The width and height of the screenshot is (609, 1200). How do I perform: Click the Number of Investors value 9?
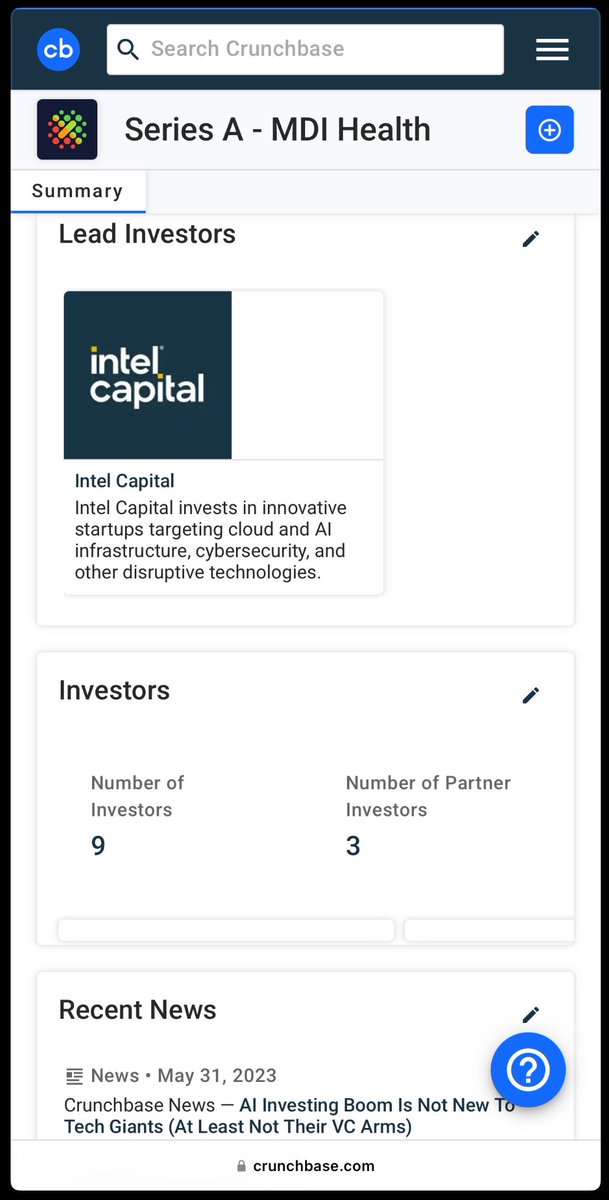(x=98, y=846)
